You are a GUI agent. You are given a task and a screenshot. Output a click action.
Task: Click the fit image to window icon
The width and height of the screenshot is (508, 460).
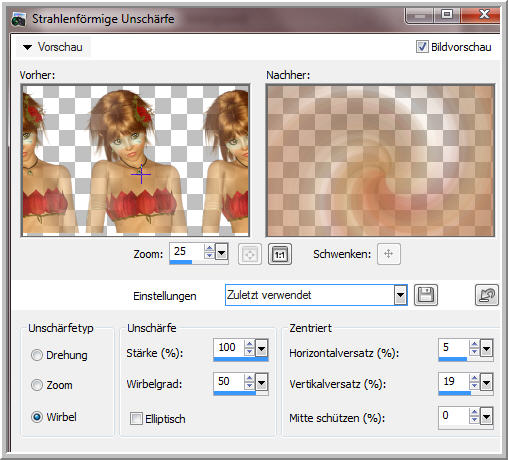[x=250, y=254]
